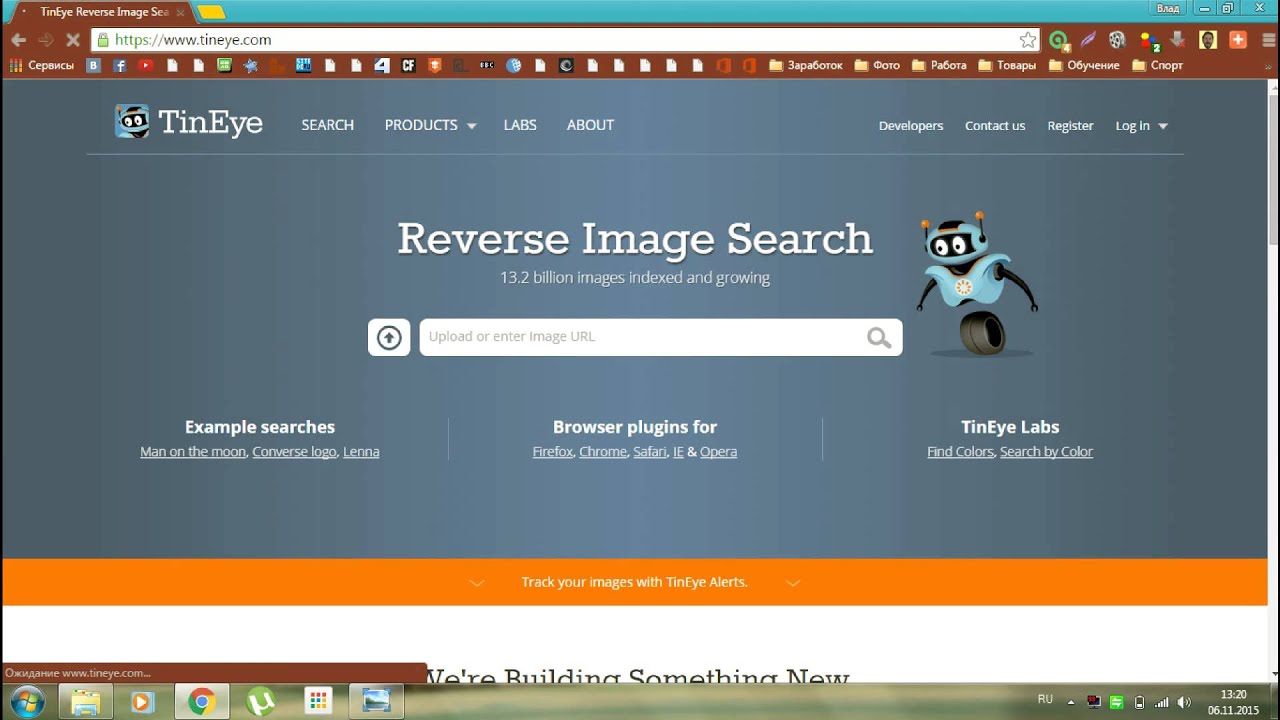Click the TinEye robot logo in header
1280x720 pixels.
tap(132, 122)
